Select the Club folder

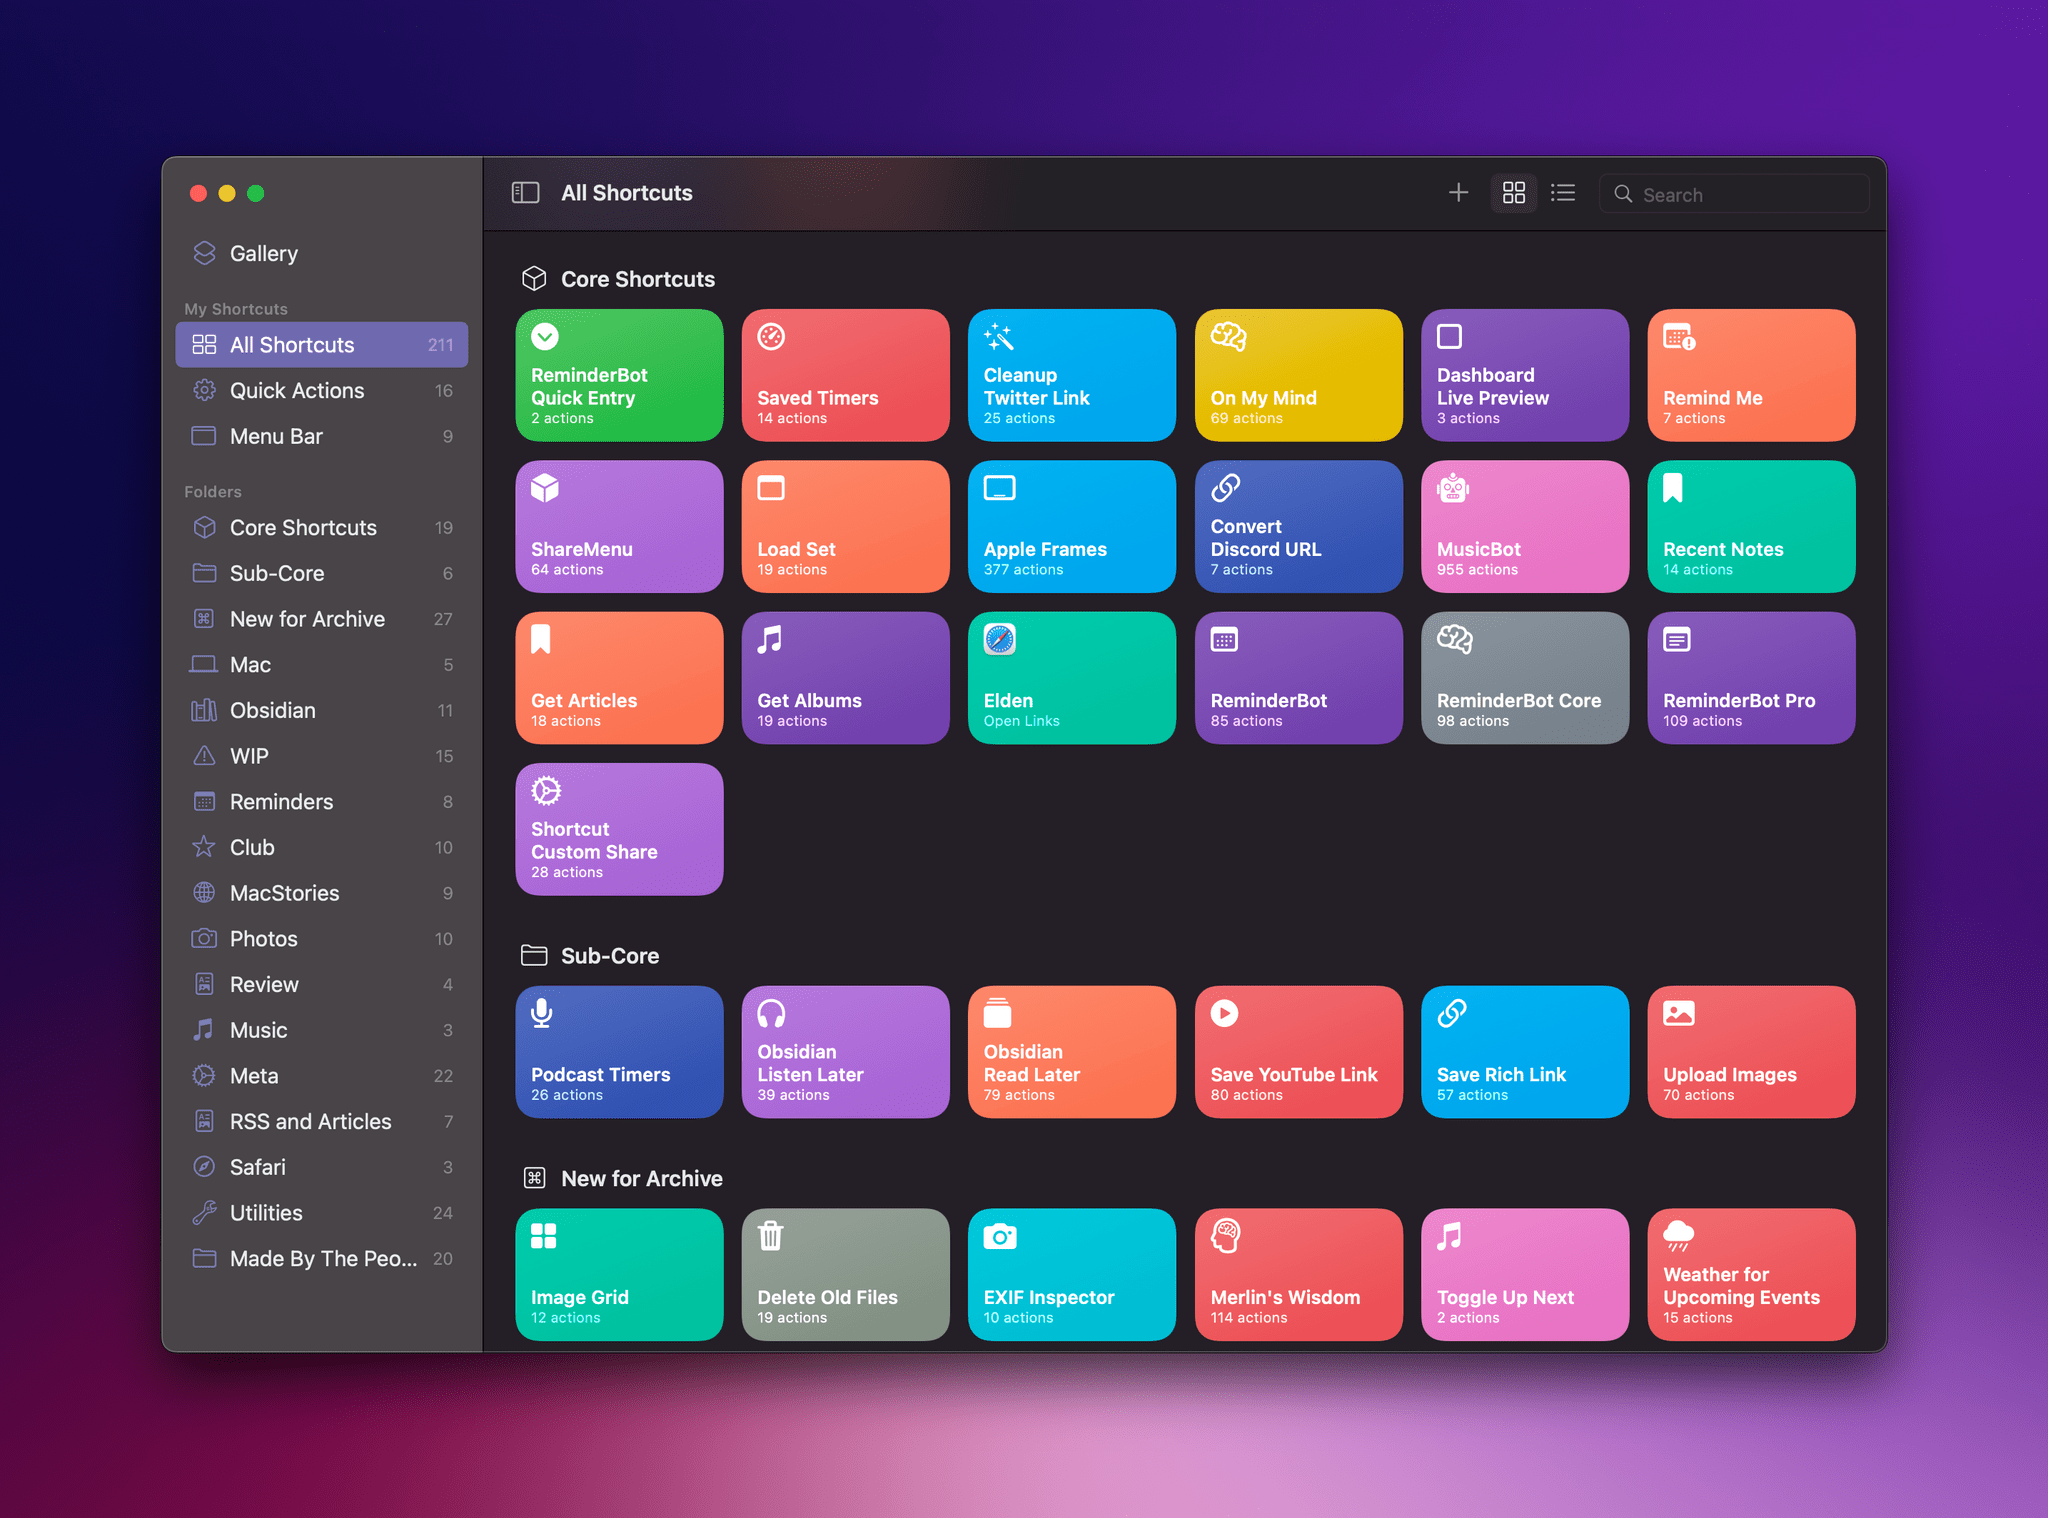click(322, 847)
